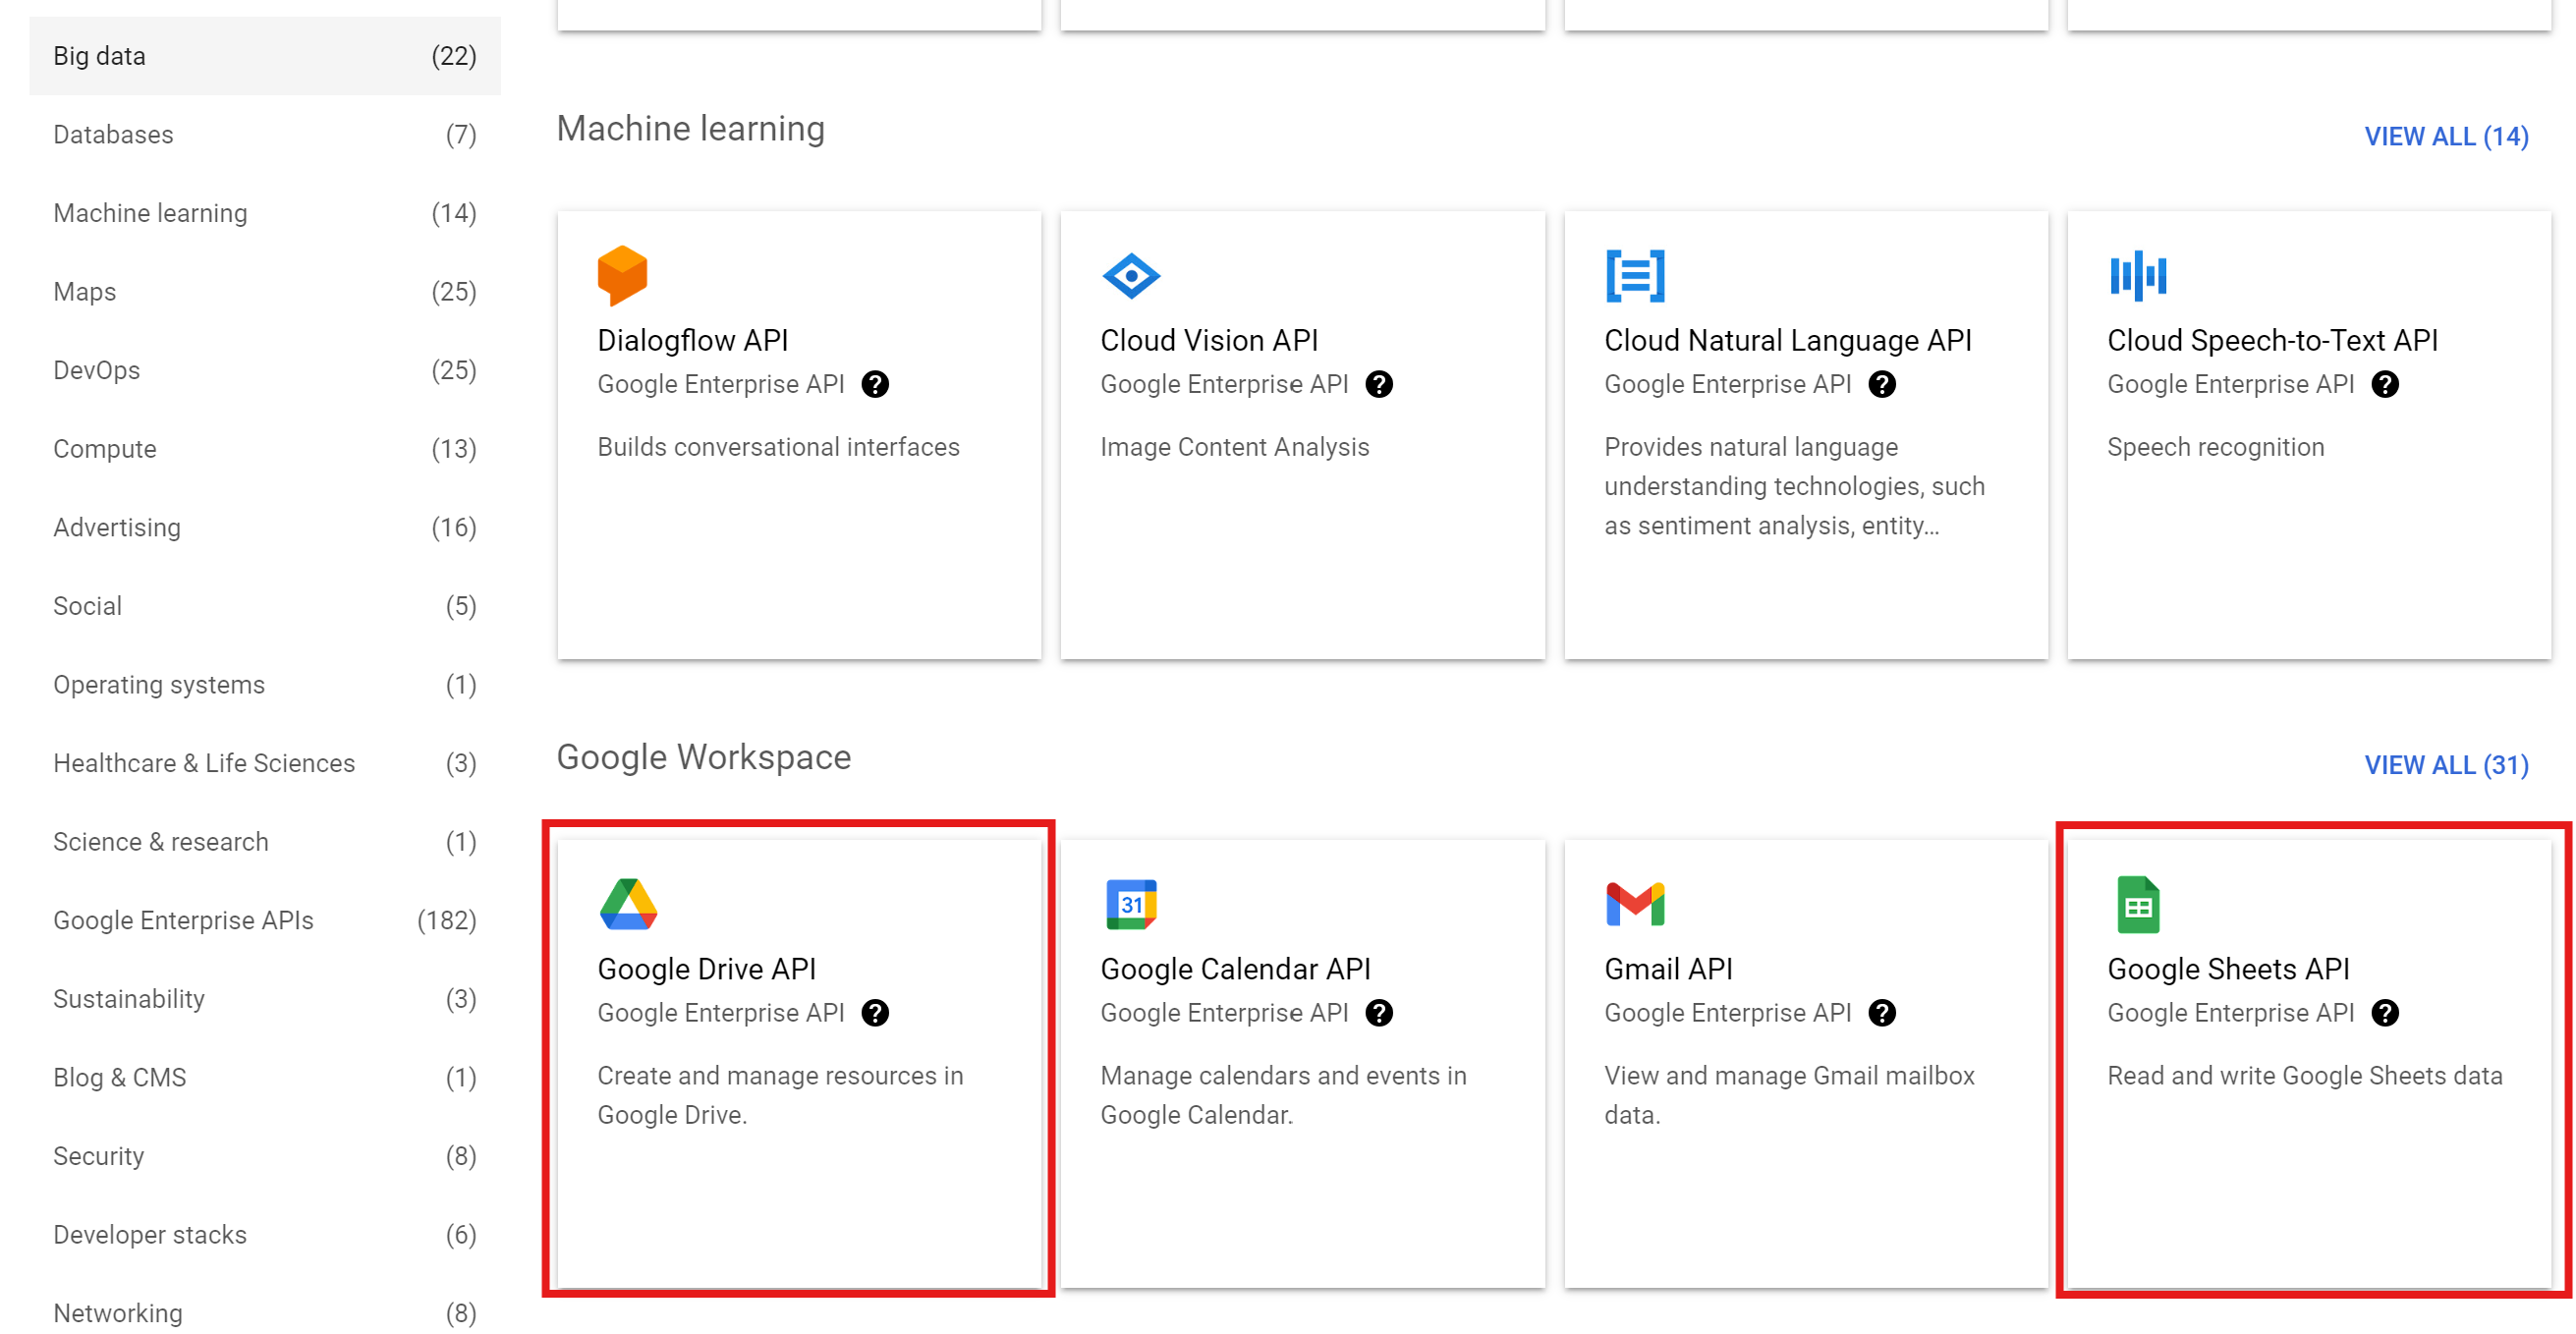Select Healthcare & Life Sciences category
Screen dimensions: 2576x1334
point(264,763)
